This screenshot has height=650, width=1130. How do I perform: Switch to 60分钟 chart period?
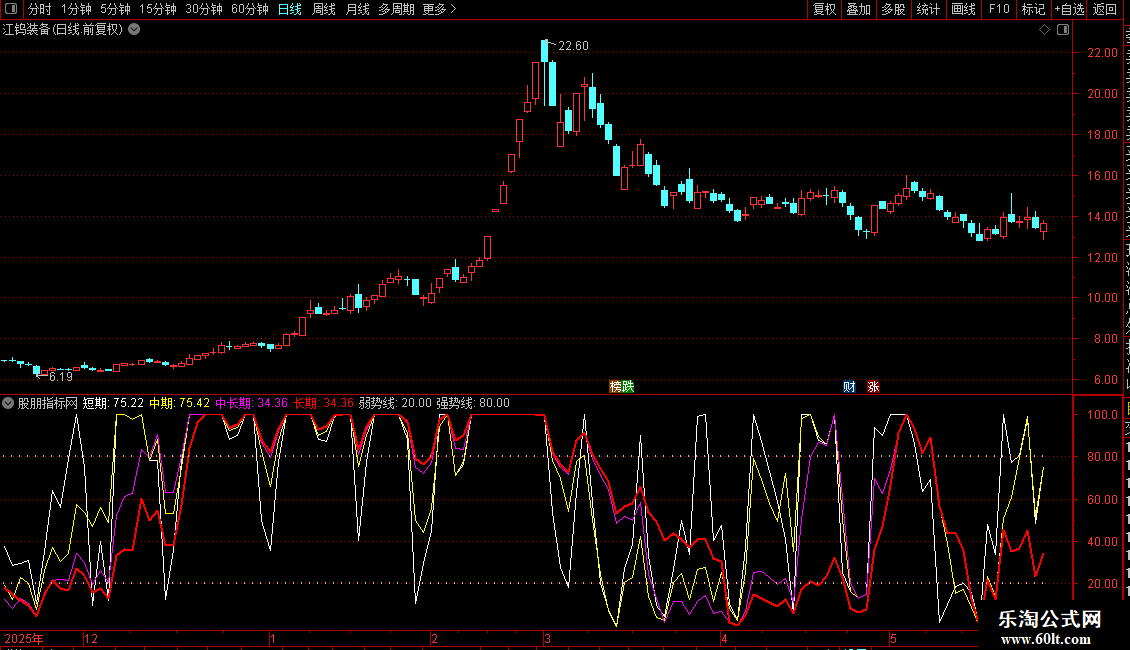coord(250,9)
